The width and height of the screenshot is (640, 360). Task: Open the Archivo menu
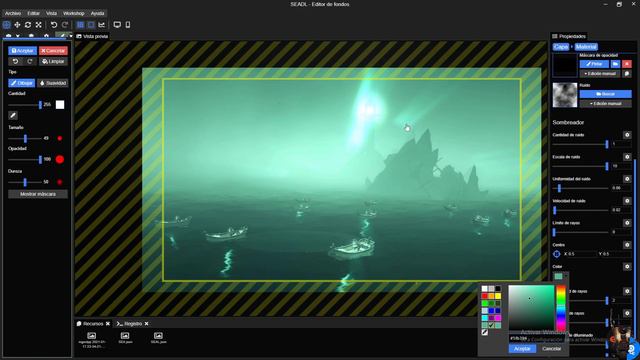click(13, 13)
